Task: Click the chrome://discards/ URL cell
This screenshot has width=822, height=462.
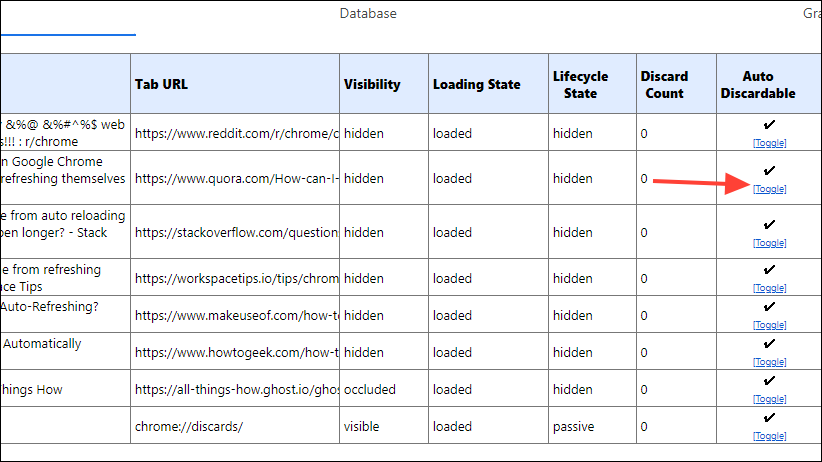Action: [189, 426]
